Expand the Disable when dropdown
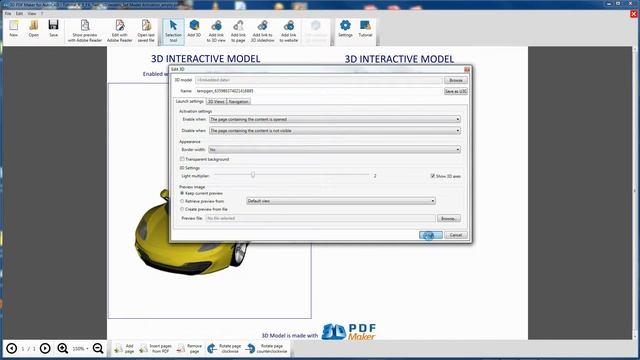This screenshot has height=360, width=640. pyautogui.click(x=335, y=131)
